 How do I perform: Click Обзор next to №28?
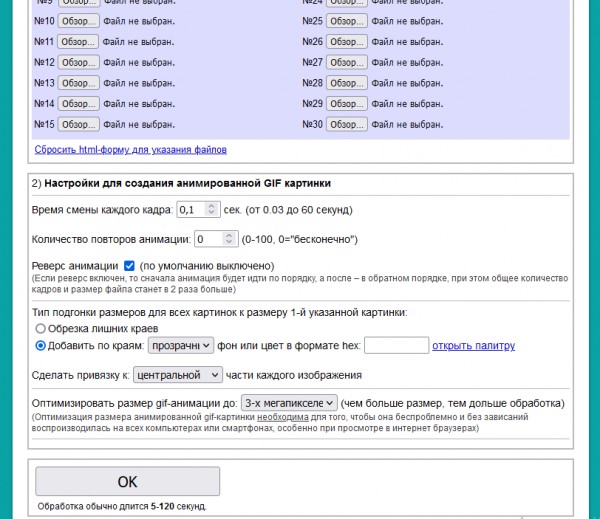pyautogui.click(x=347, y=83)
